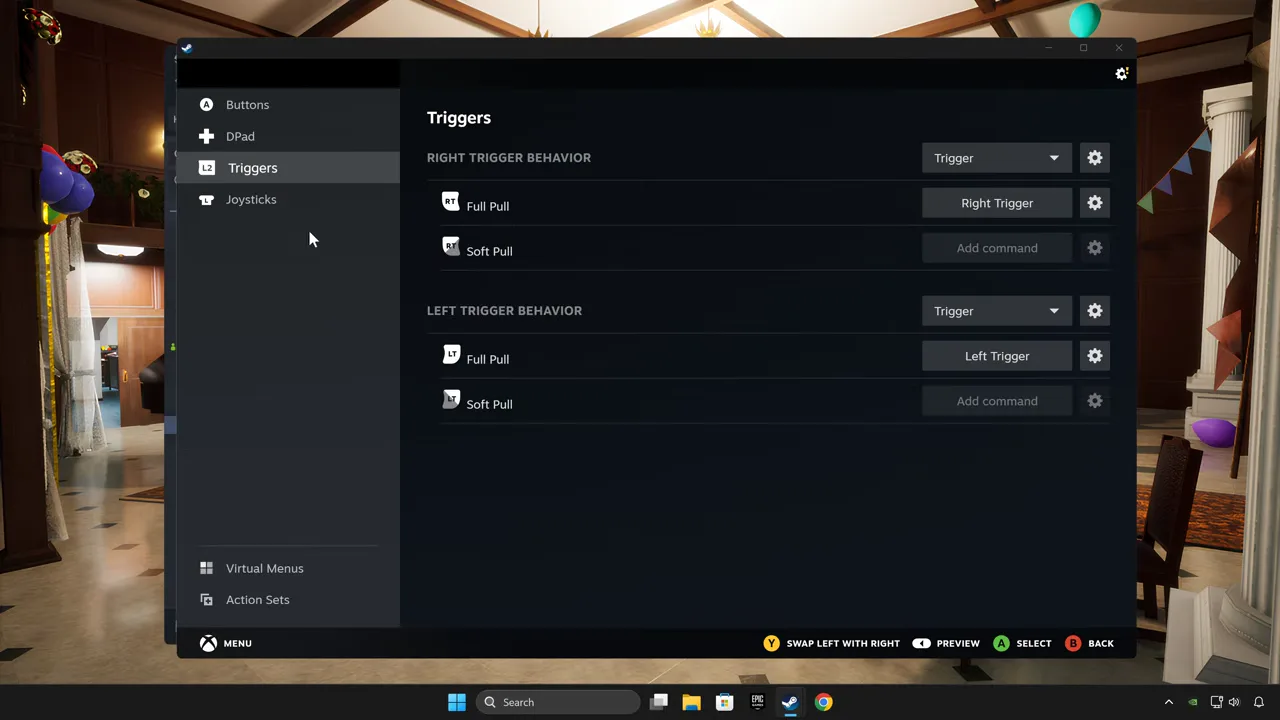Open File Explorer from the taskbar

(x=691, y=702)
